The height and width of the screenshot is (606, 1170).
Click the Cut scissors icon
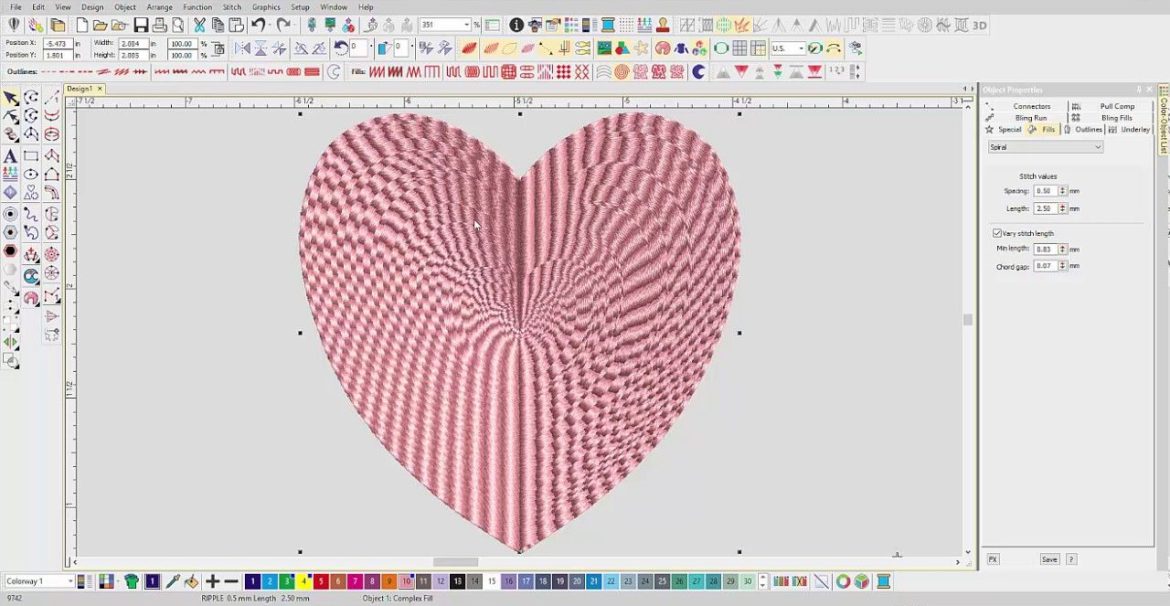[200, 25]
